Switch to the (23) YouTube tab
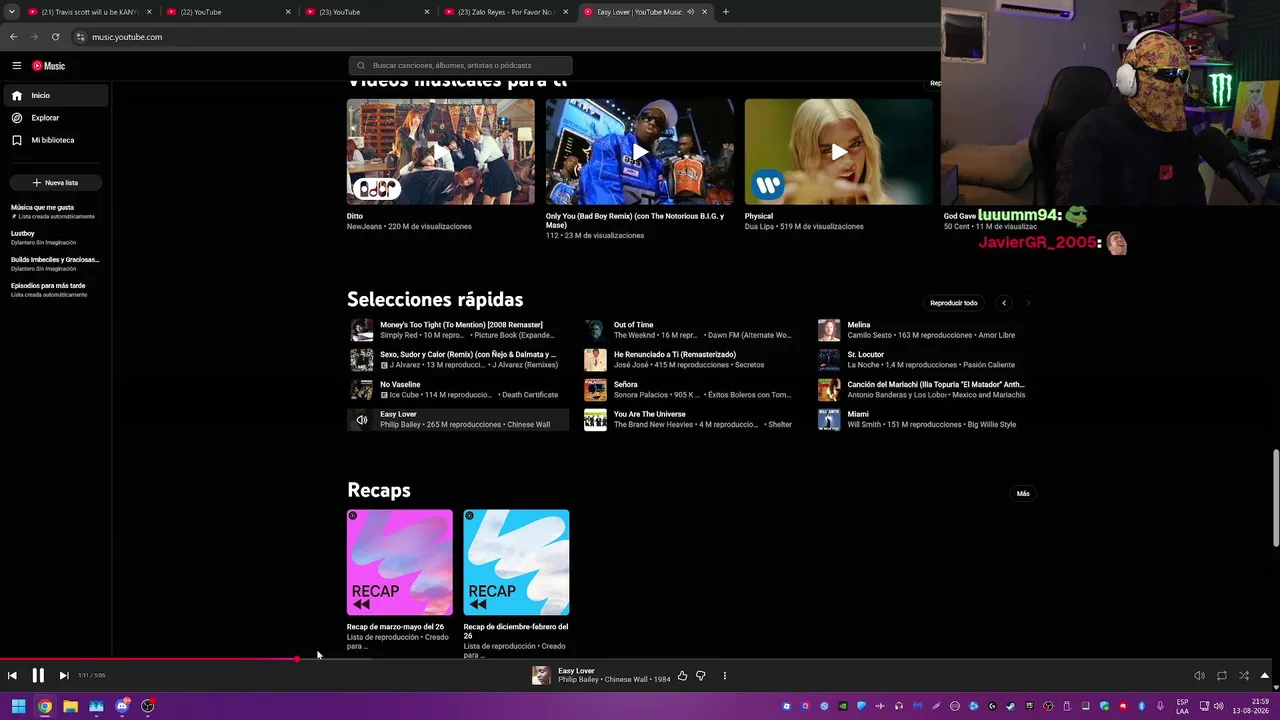Image resolution: width=1280 pixels, height=720 pixels. point(367,12)
